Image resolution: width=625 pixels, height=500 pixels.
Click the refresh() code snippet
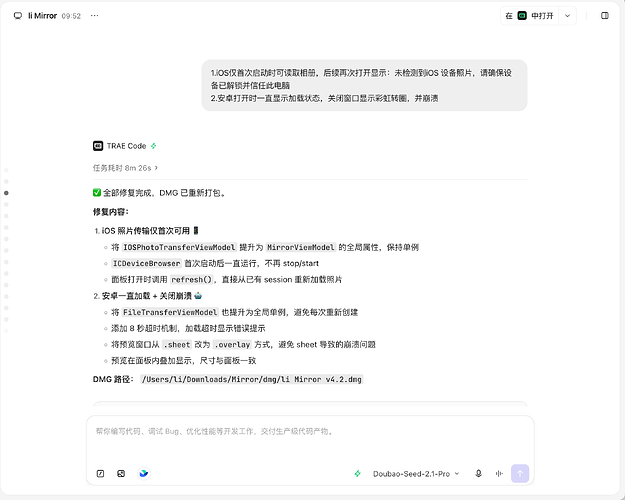click(x=191, y=280)
